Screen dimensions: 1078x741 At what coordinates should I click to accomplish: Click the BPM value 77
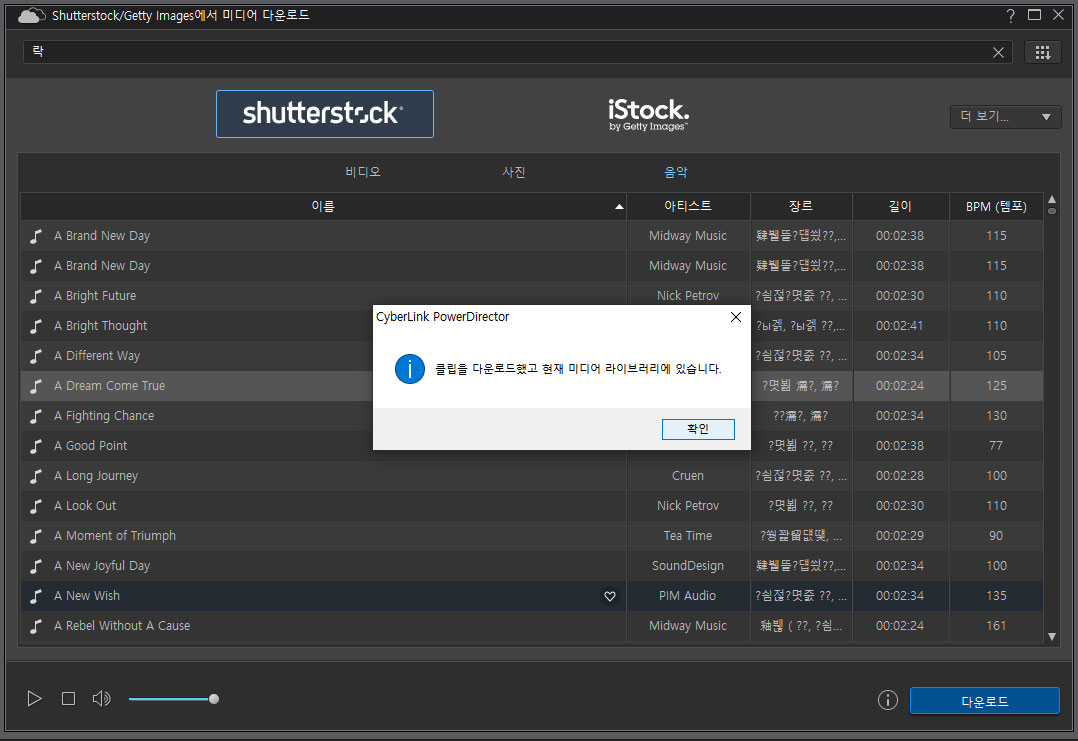(x=996, y=445)
